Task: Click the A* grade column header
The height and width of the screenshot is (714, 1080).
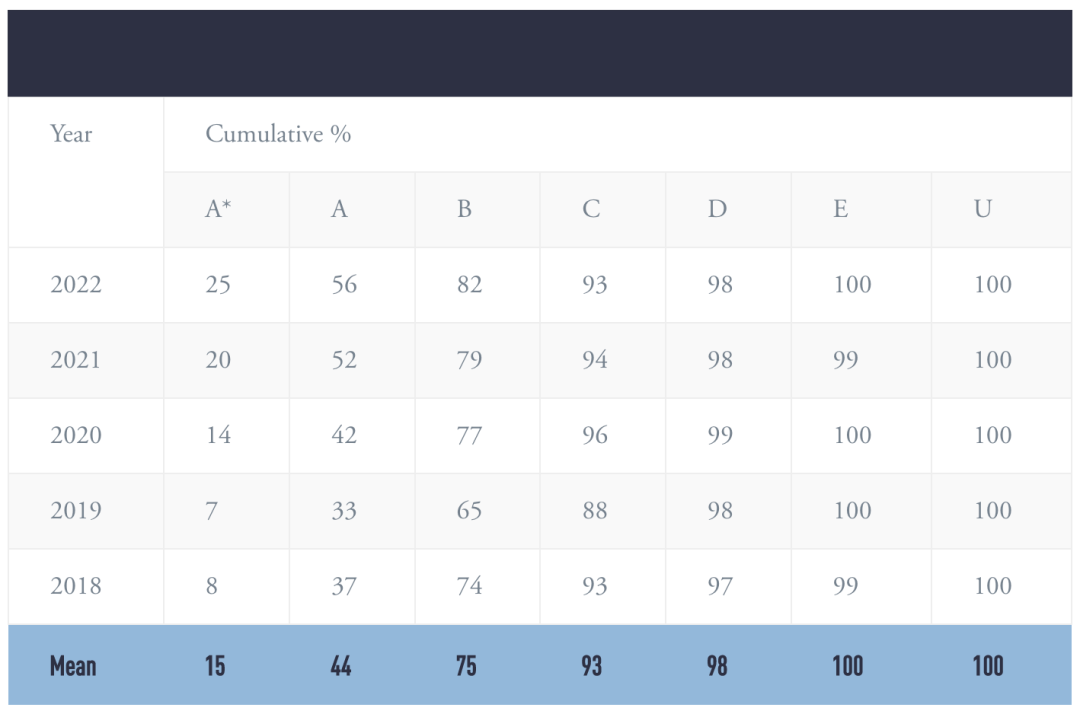Action: pyautogui.click(x=218, y=209)
